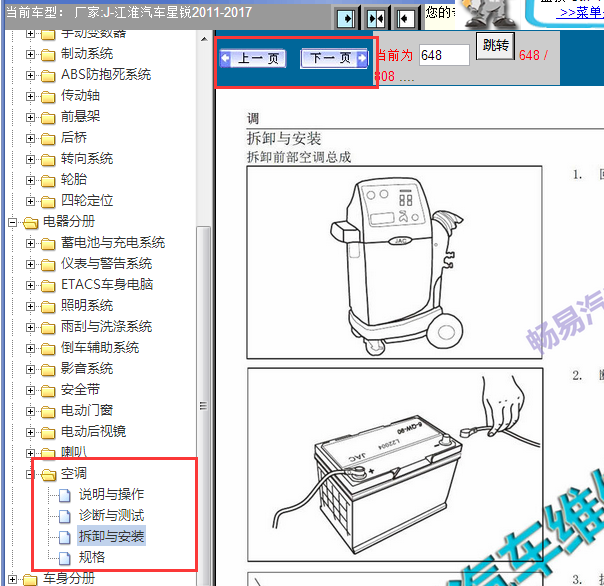This screenshot has height=586, width=604.
Task: Select the 四轮定位 folder icon
Action: (48, 201)
